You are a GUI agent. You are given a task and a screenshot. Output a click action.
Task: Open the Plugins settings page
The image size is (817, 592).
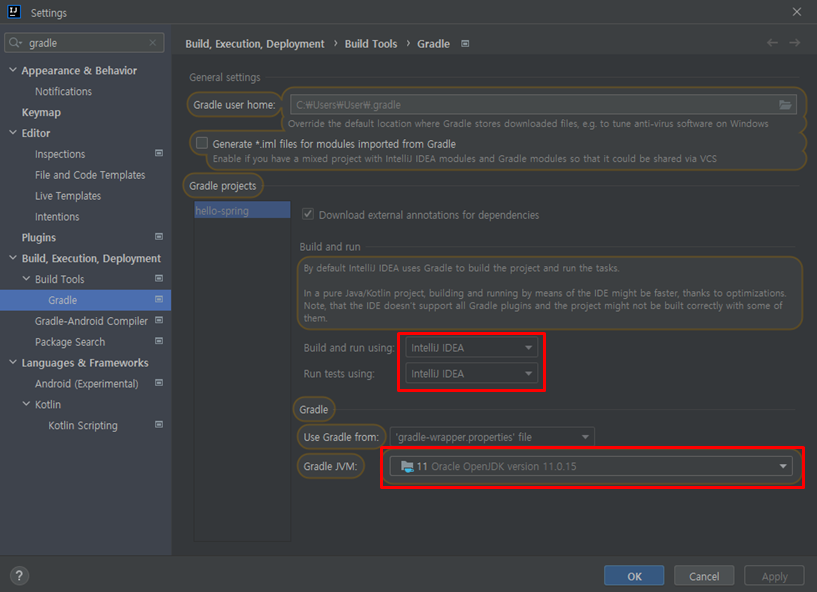pos(39,238)
